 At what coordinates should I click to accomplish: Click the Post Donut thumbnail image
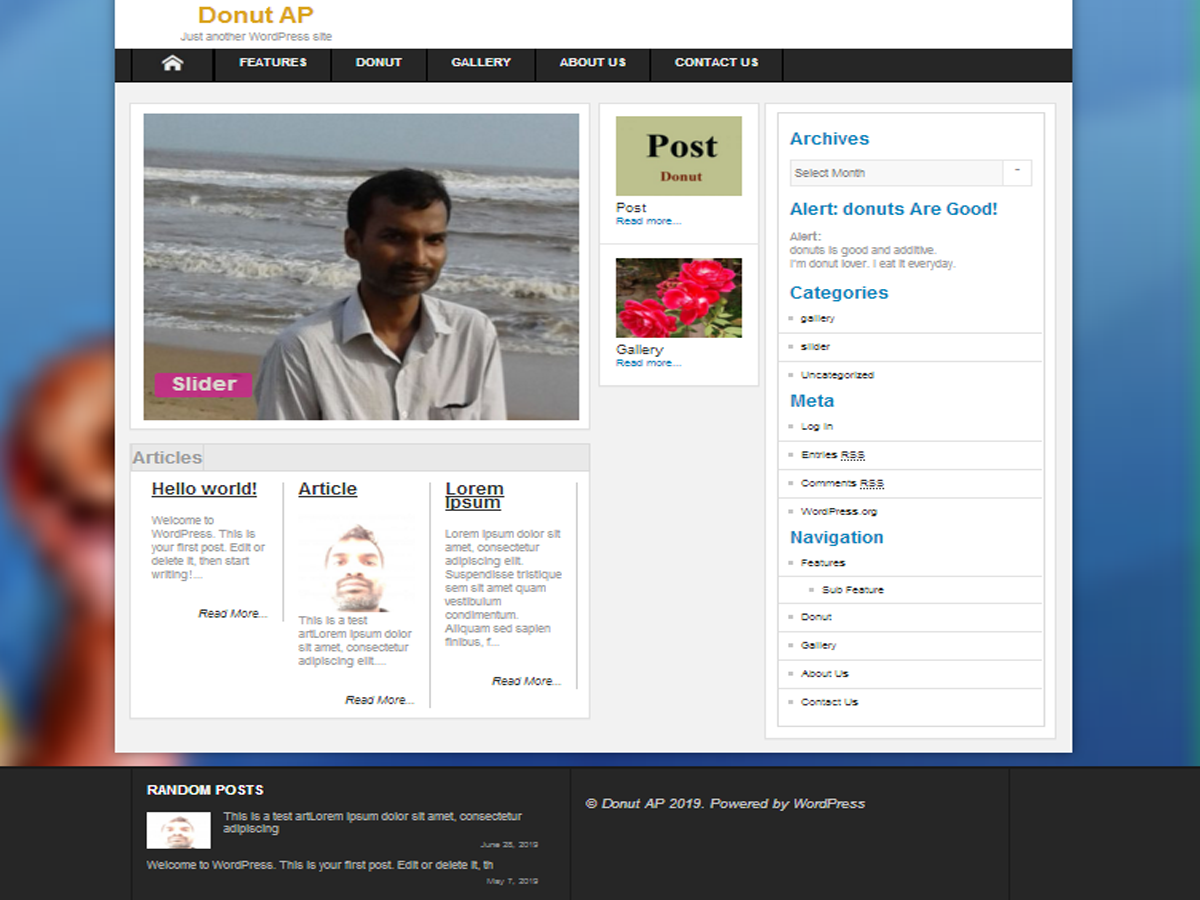[x=678, y=156]
